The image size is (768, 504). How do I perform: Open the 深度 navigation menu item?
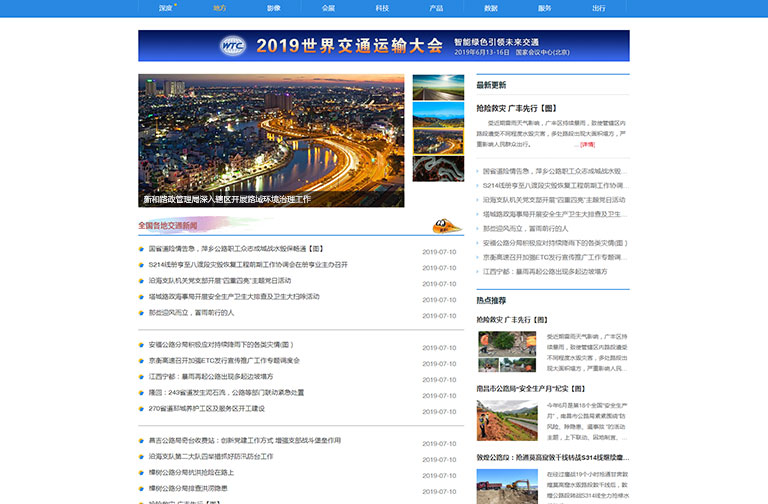click(x=165, y=8)
